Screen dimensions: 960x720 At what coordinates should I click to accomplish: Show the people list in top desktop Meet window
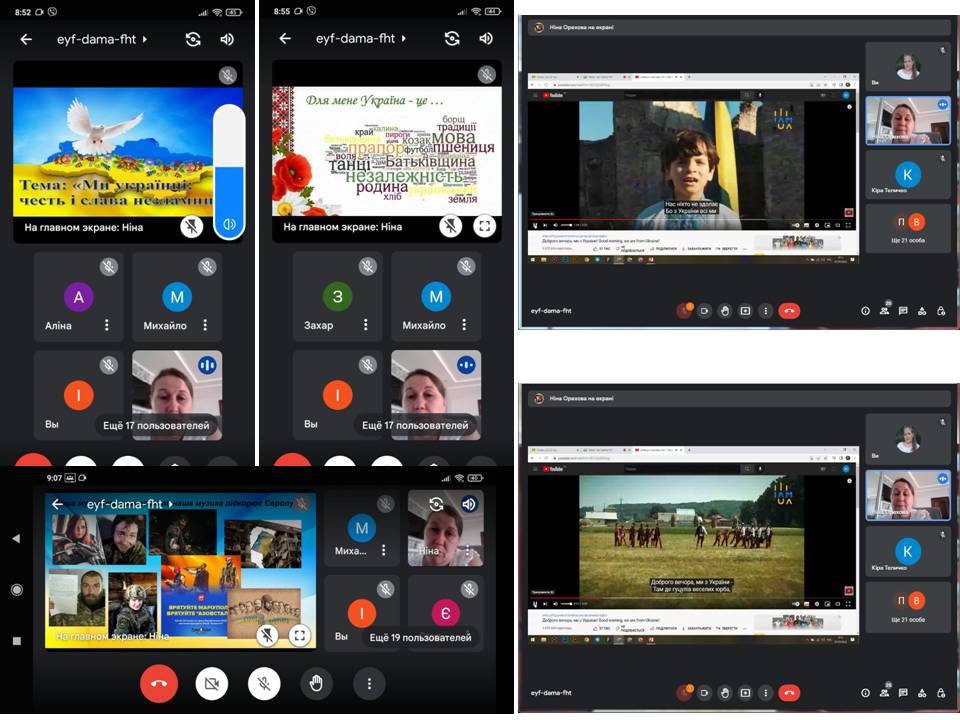point(885,310)
